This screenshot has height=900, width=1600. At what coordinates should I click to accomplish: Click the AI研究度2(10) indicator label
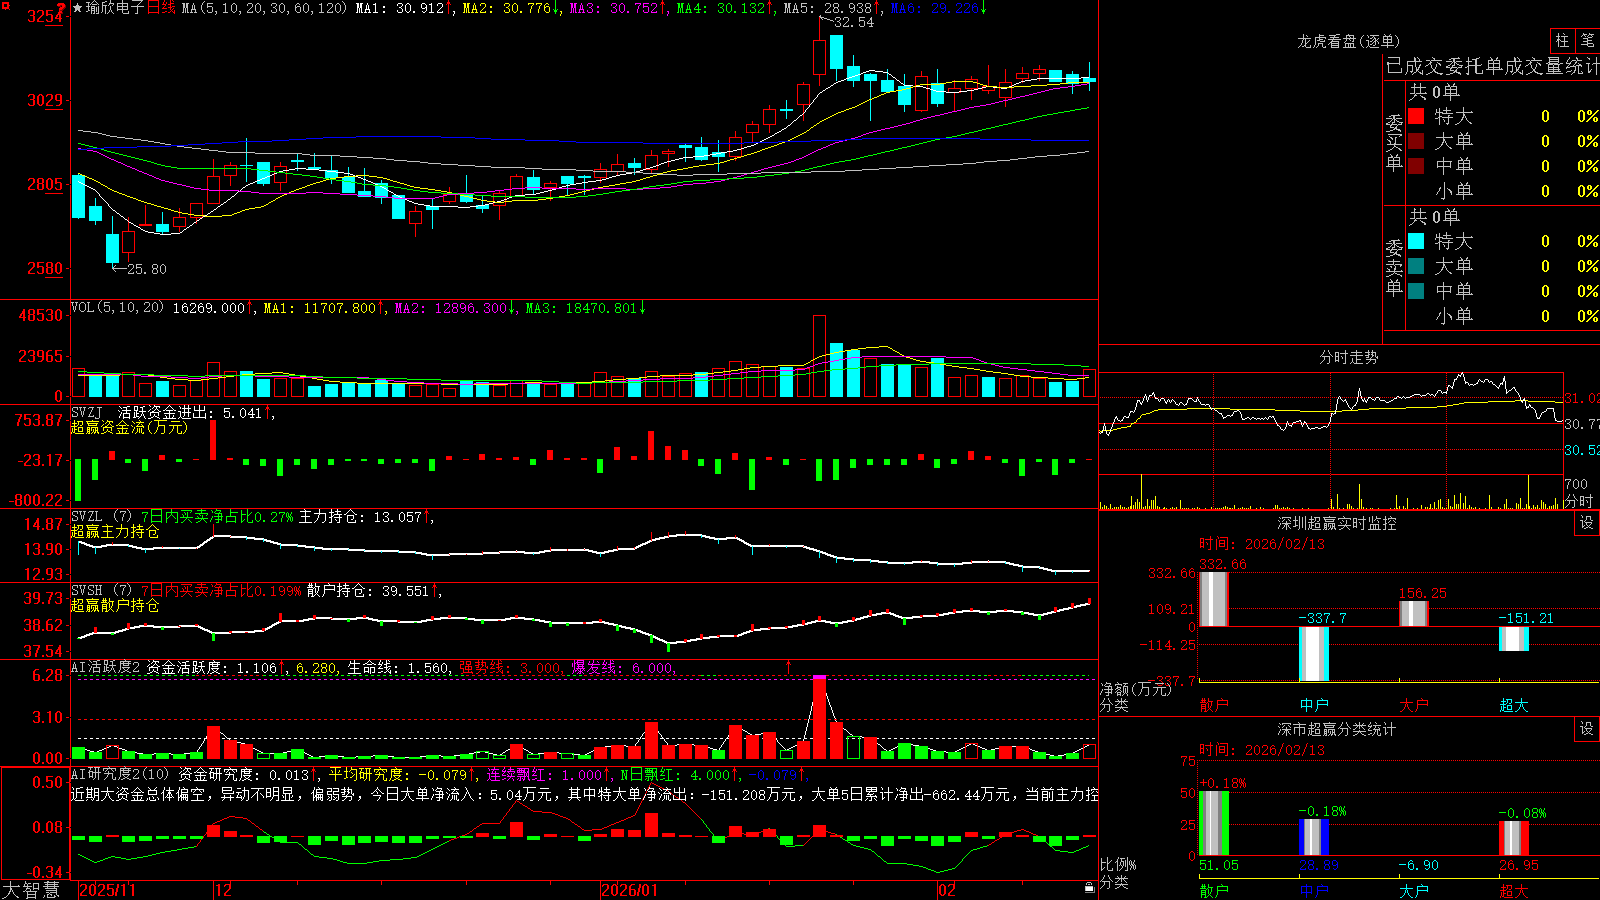pos(120,775)
